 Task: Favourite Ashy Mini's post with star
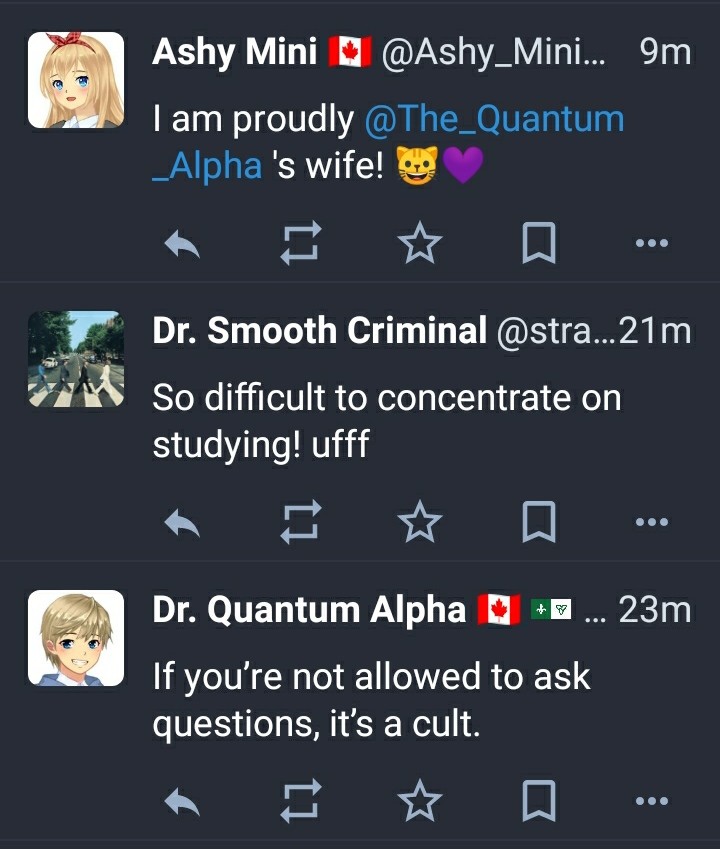420,243
